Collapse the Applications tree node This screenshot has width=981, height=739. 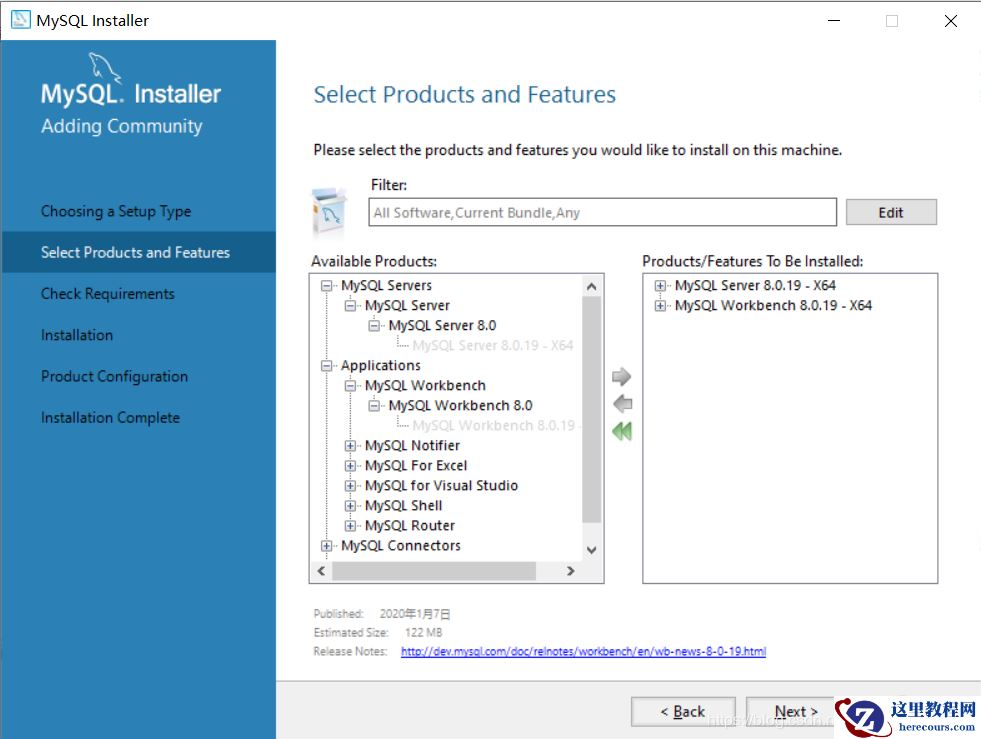pyautogui.click(x=326, y=366)
